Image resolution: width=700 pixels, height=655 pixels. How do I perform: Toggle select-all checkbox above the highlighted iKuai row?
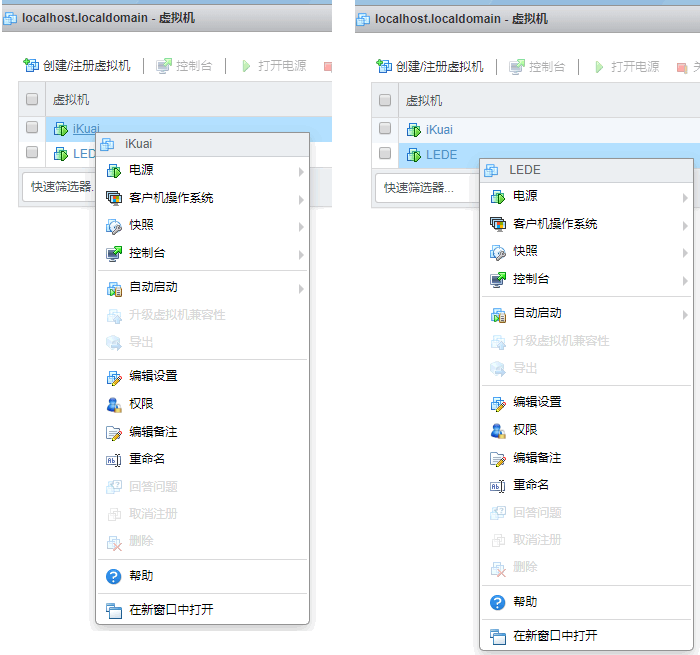pyautogui.click(x=32, y=99)
